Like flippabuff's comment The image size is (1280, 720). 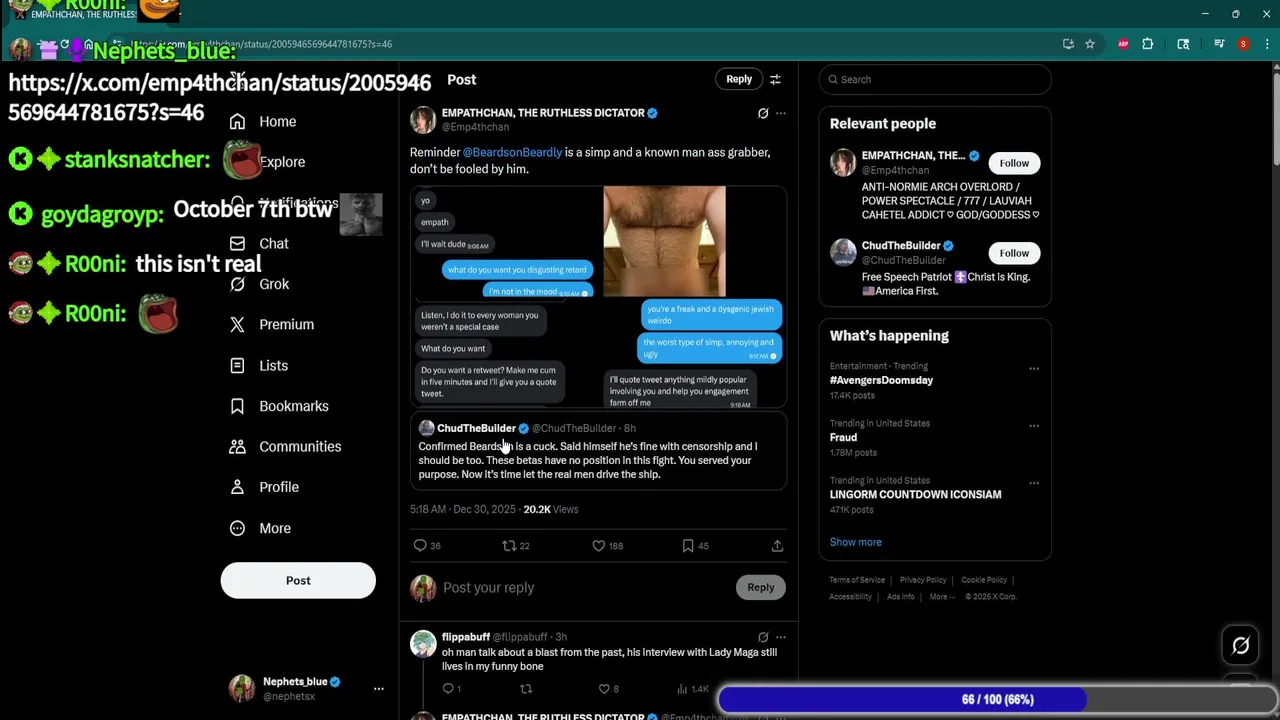603,689
